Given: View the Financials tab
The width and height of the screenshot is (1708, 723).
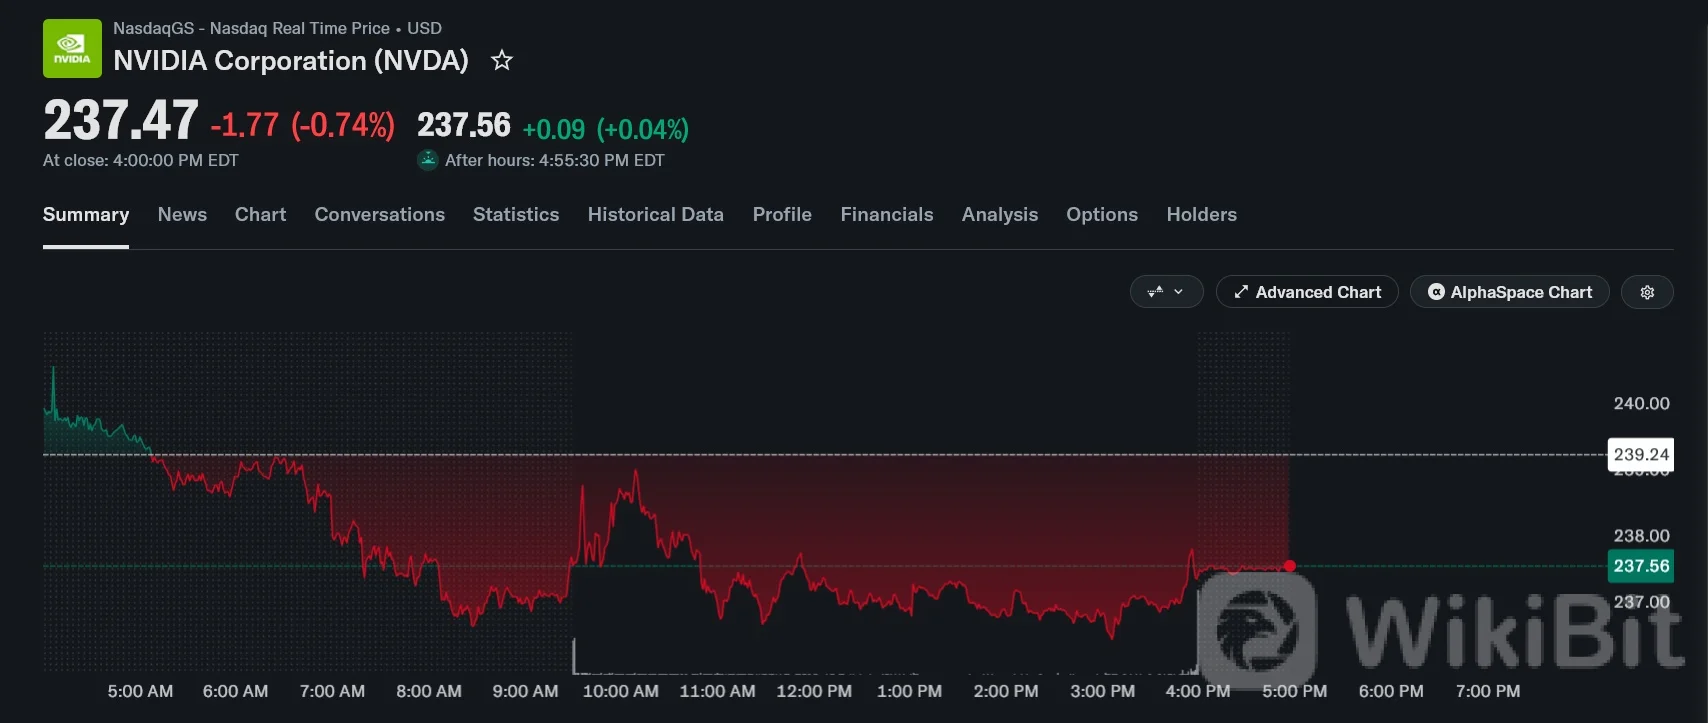Looking at the screenshot, I should tap(887, 215).
